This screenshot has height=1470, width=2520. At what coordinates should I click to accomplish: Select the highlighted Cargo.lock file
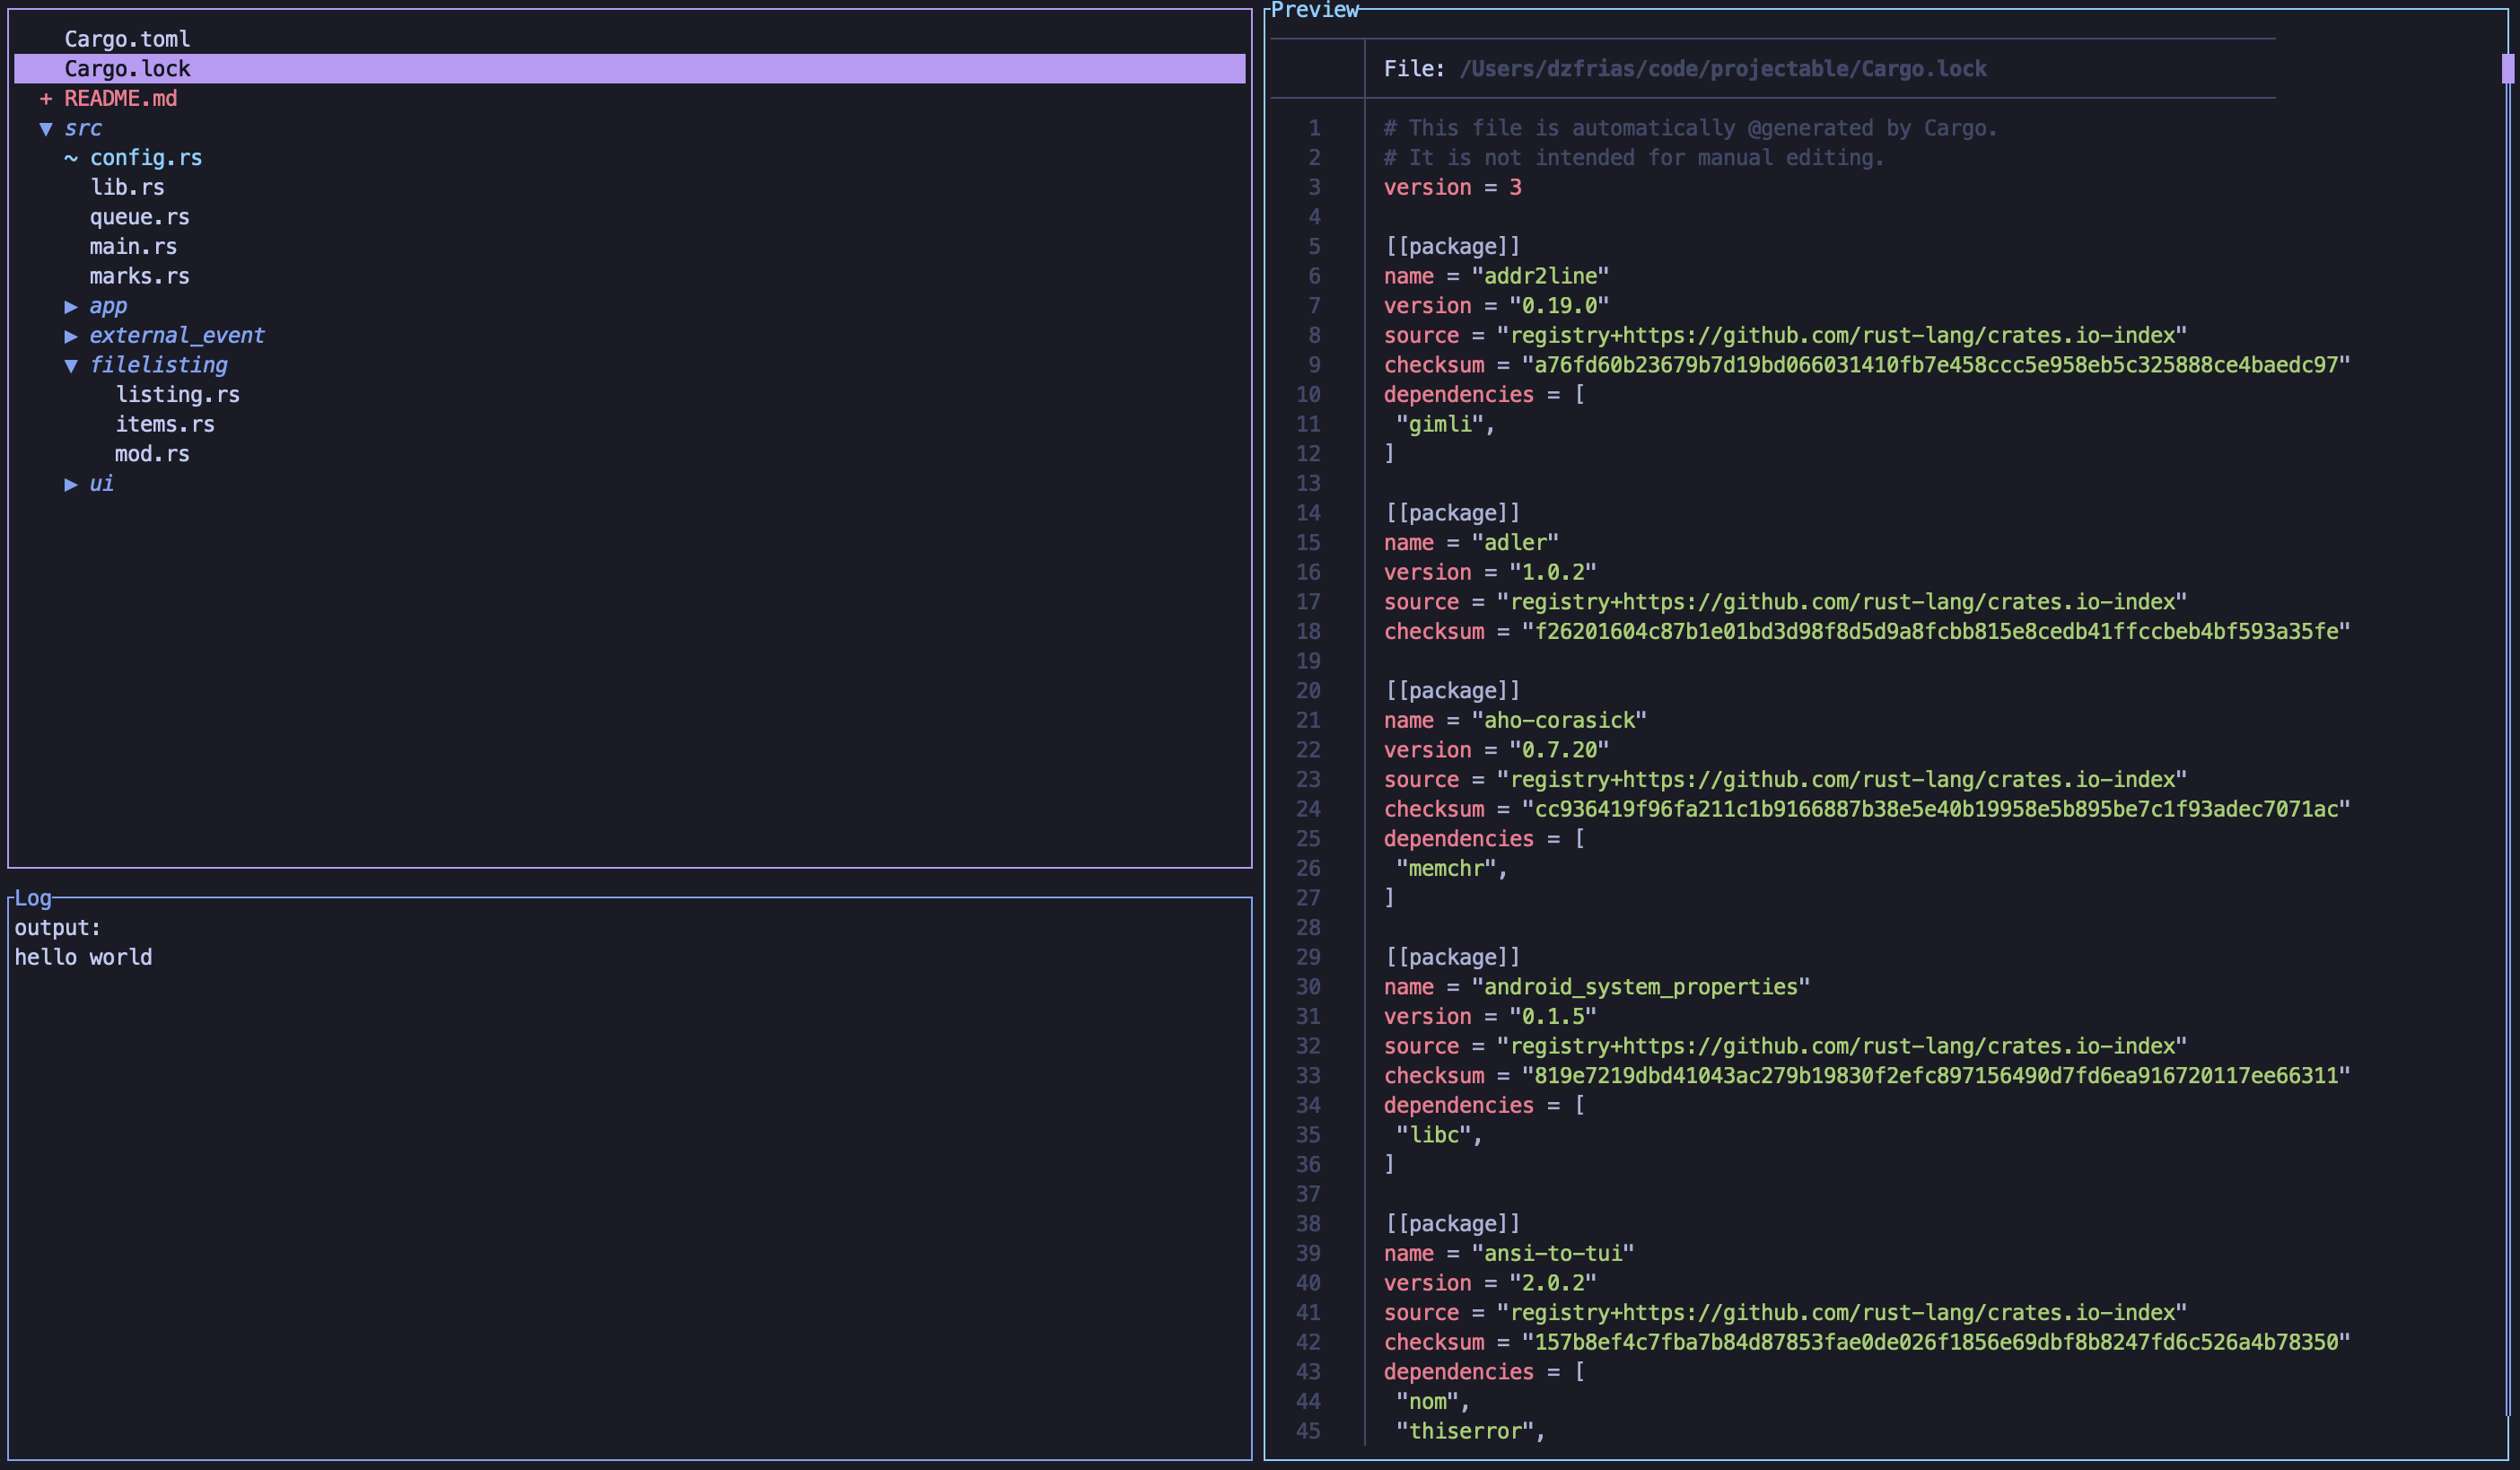point(127,69)
